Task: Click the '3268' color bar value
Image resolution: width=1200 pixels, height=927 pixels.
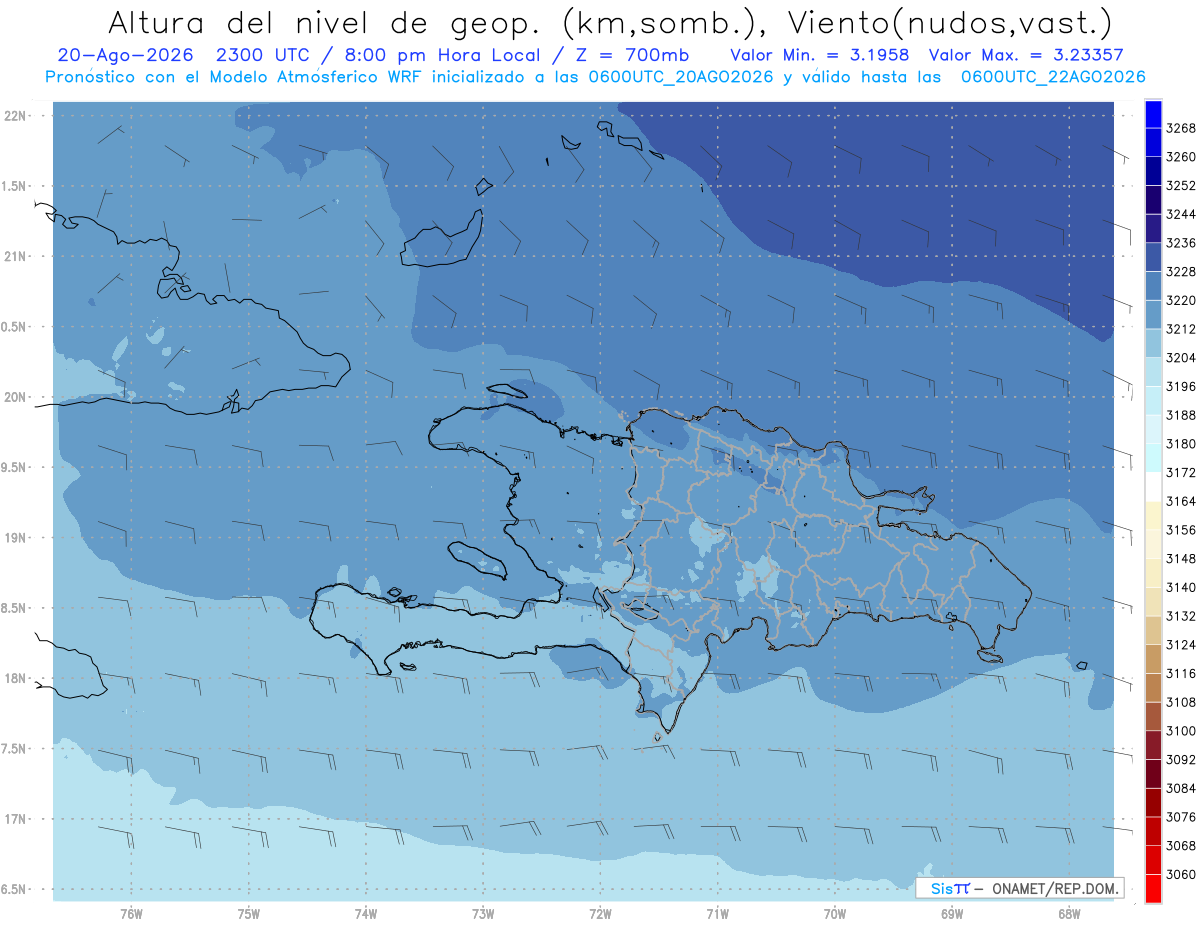Action: click(x=1181, y=128)
